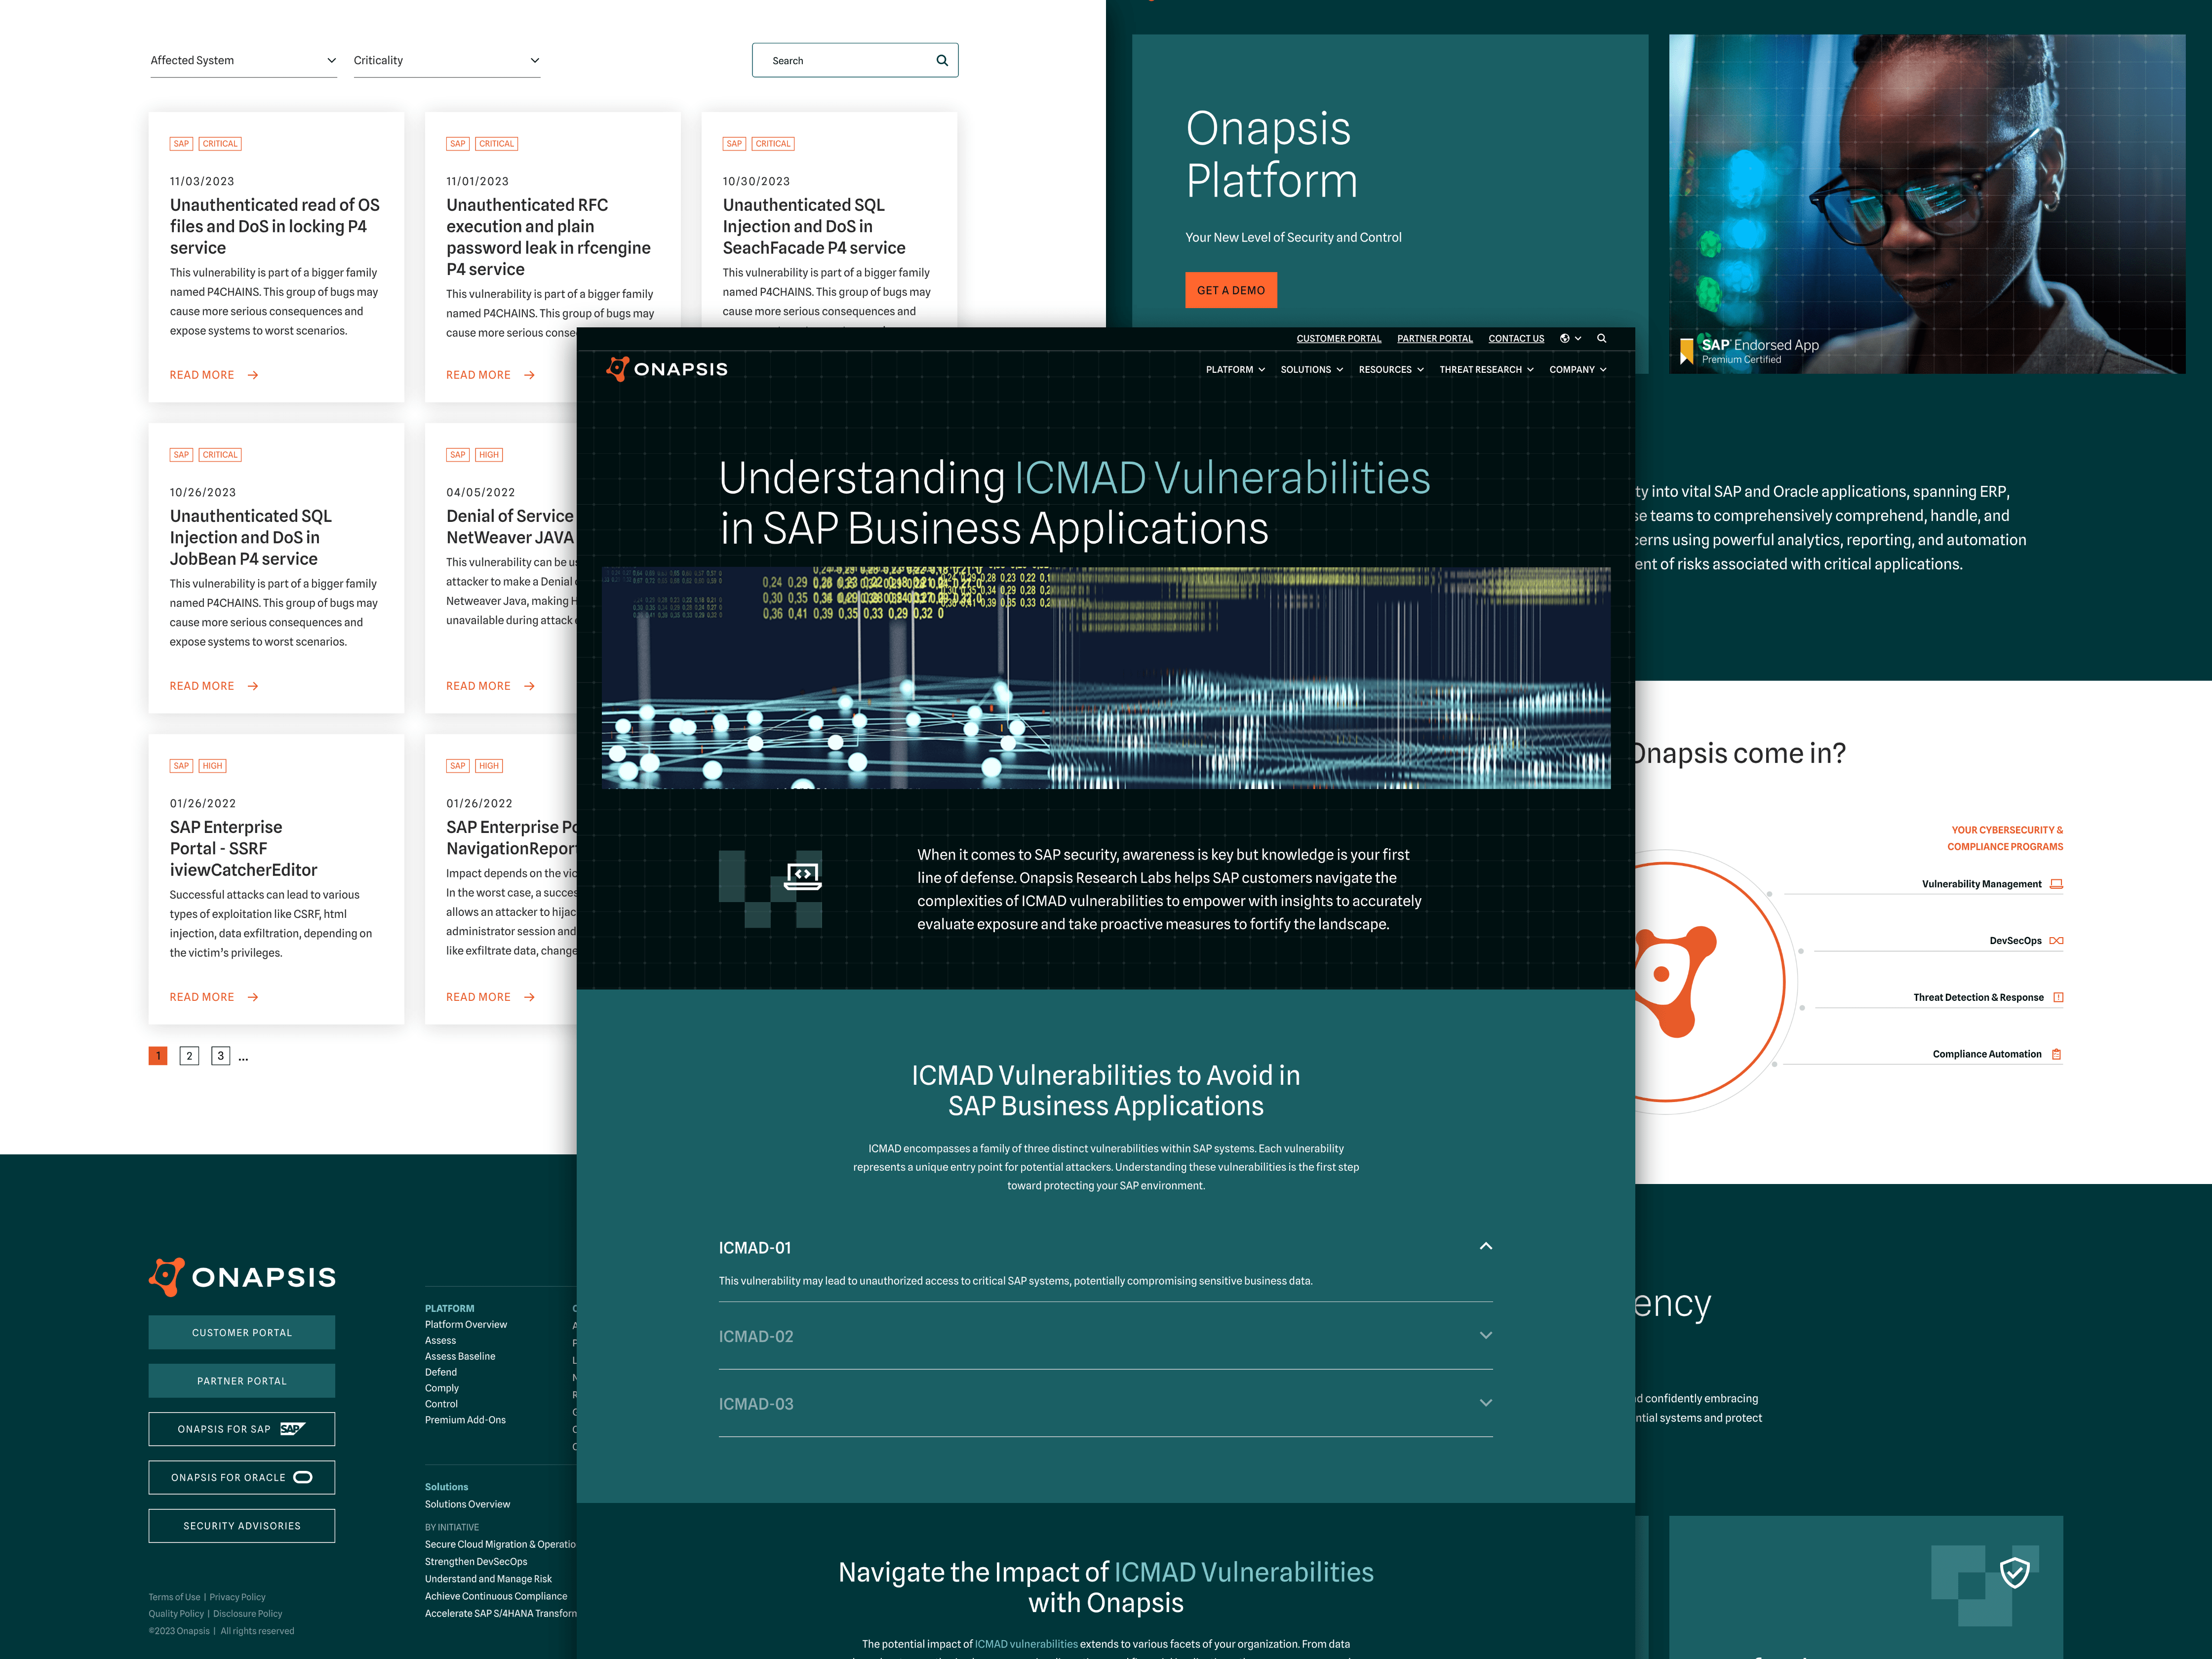The height and width of the screenshot is (1659, 2212).
Task: Click the orange GET A DEMO button
Action: click(1230, 290)
